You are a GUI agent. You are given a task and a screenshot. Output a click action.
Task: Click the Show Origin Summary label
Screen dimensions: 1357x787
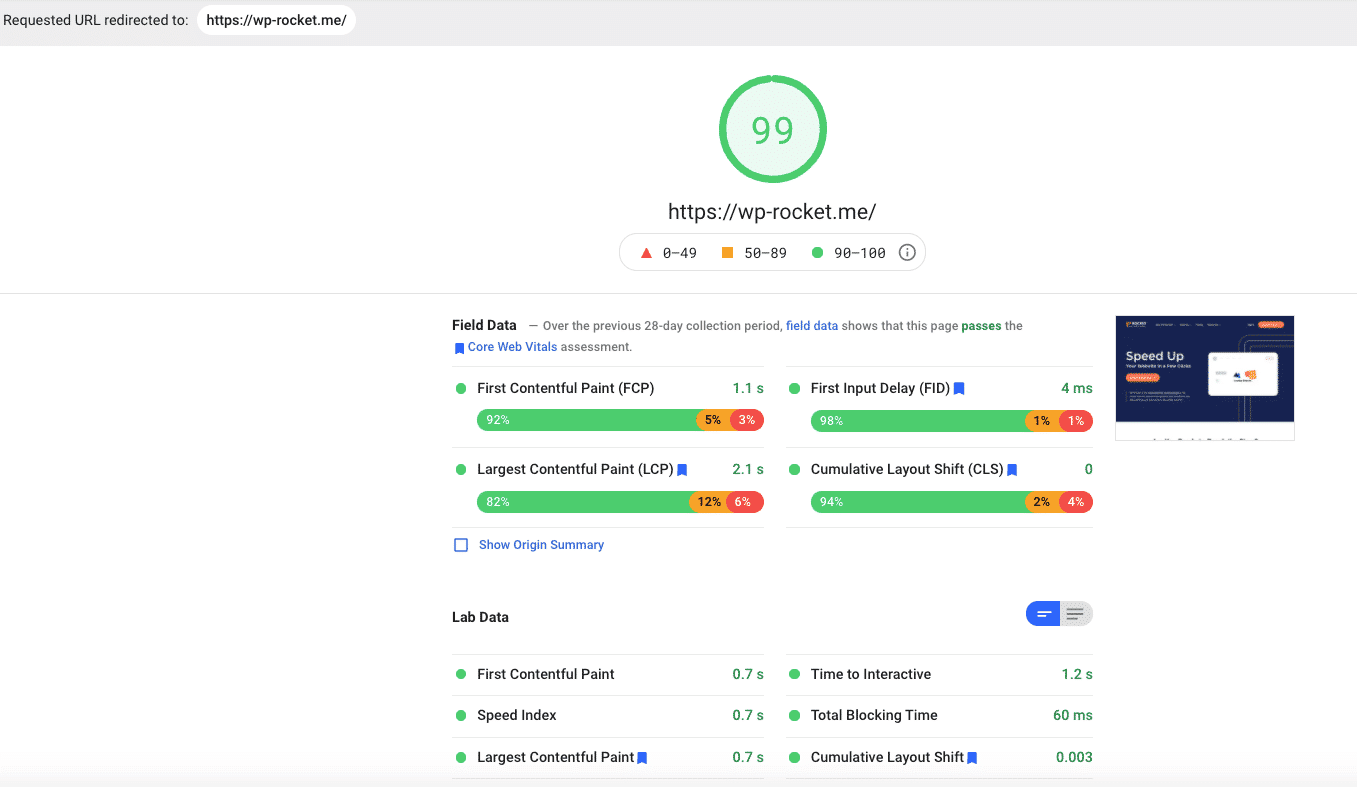point(541,545)
